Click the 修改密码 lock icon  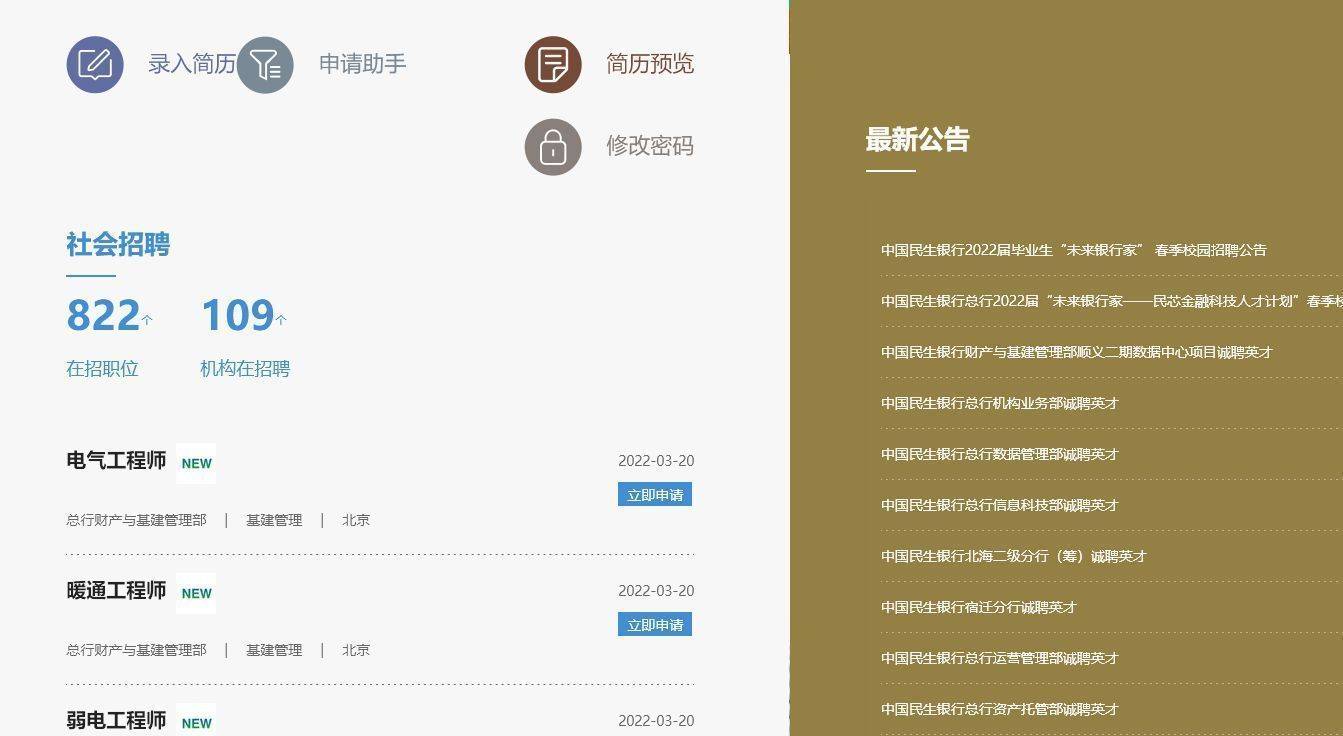(553, 147)
